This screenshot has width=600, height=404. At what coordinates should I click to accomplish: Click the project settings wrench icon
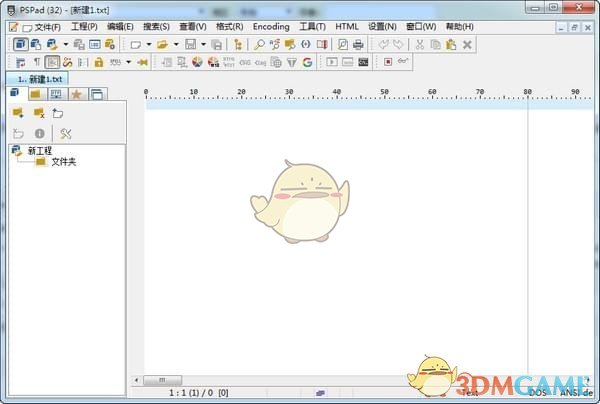65,134
